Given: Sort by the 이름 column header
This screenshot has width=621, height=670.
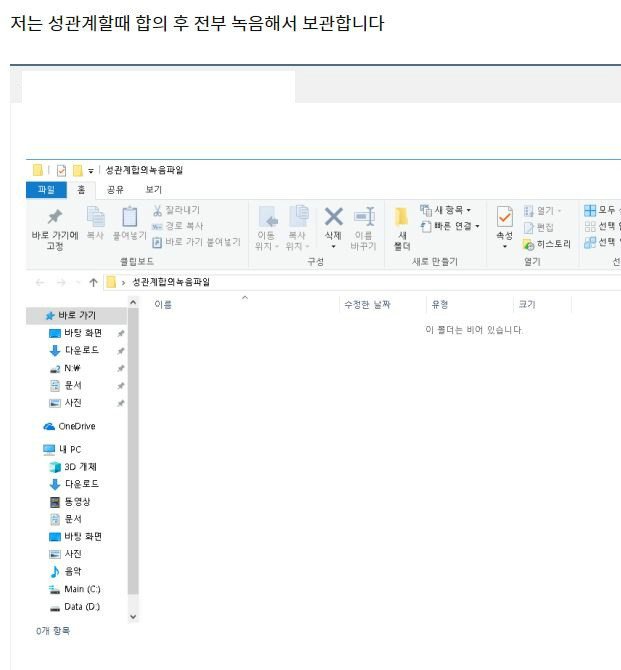Looking at the screenshot, I should point(163,304).
